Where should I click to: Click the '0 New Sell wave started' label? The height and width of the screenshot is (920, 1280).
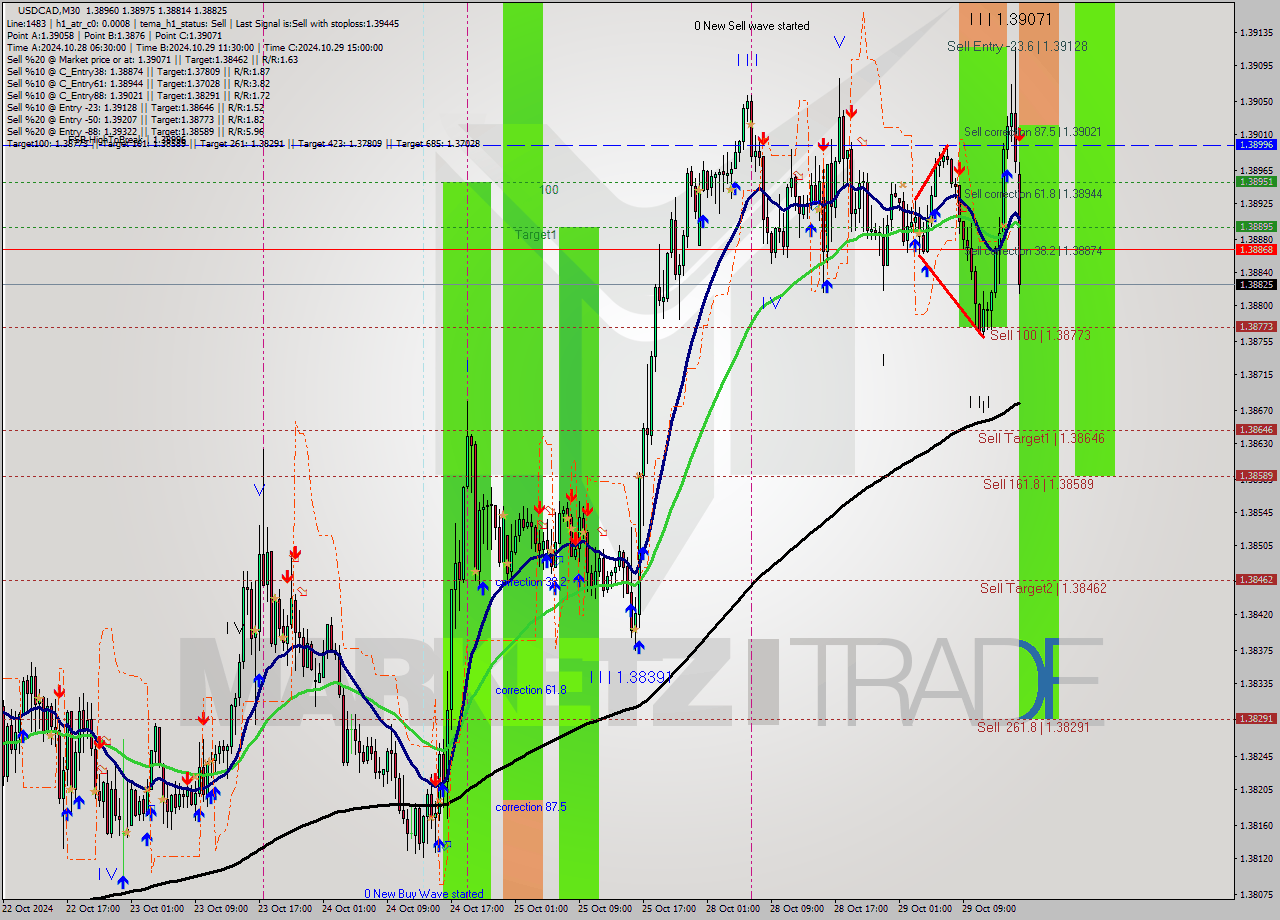point(752,26)
